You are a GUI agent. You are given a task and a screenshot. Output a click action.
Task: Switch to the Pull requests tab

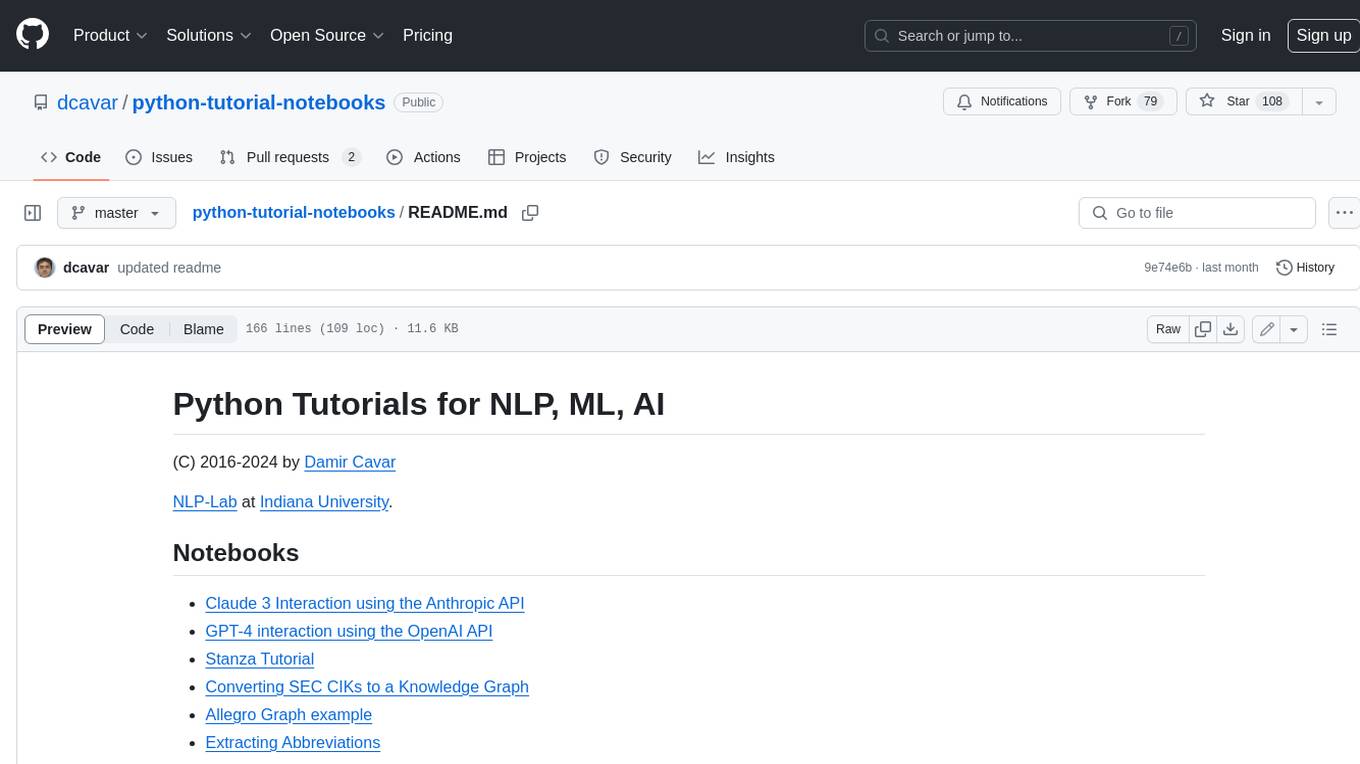coord(290,157)
